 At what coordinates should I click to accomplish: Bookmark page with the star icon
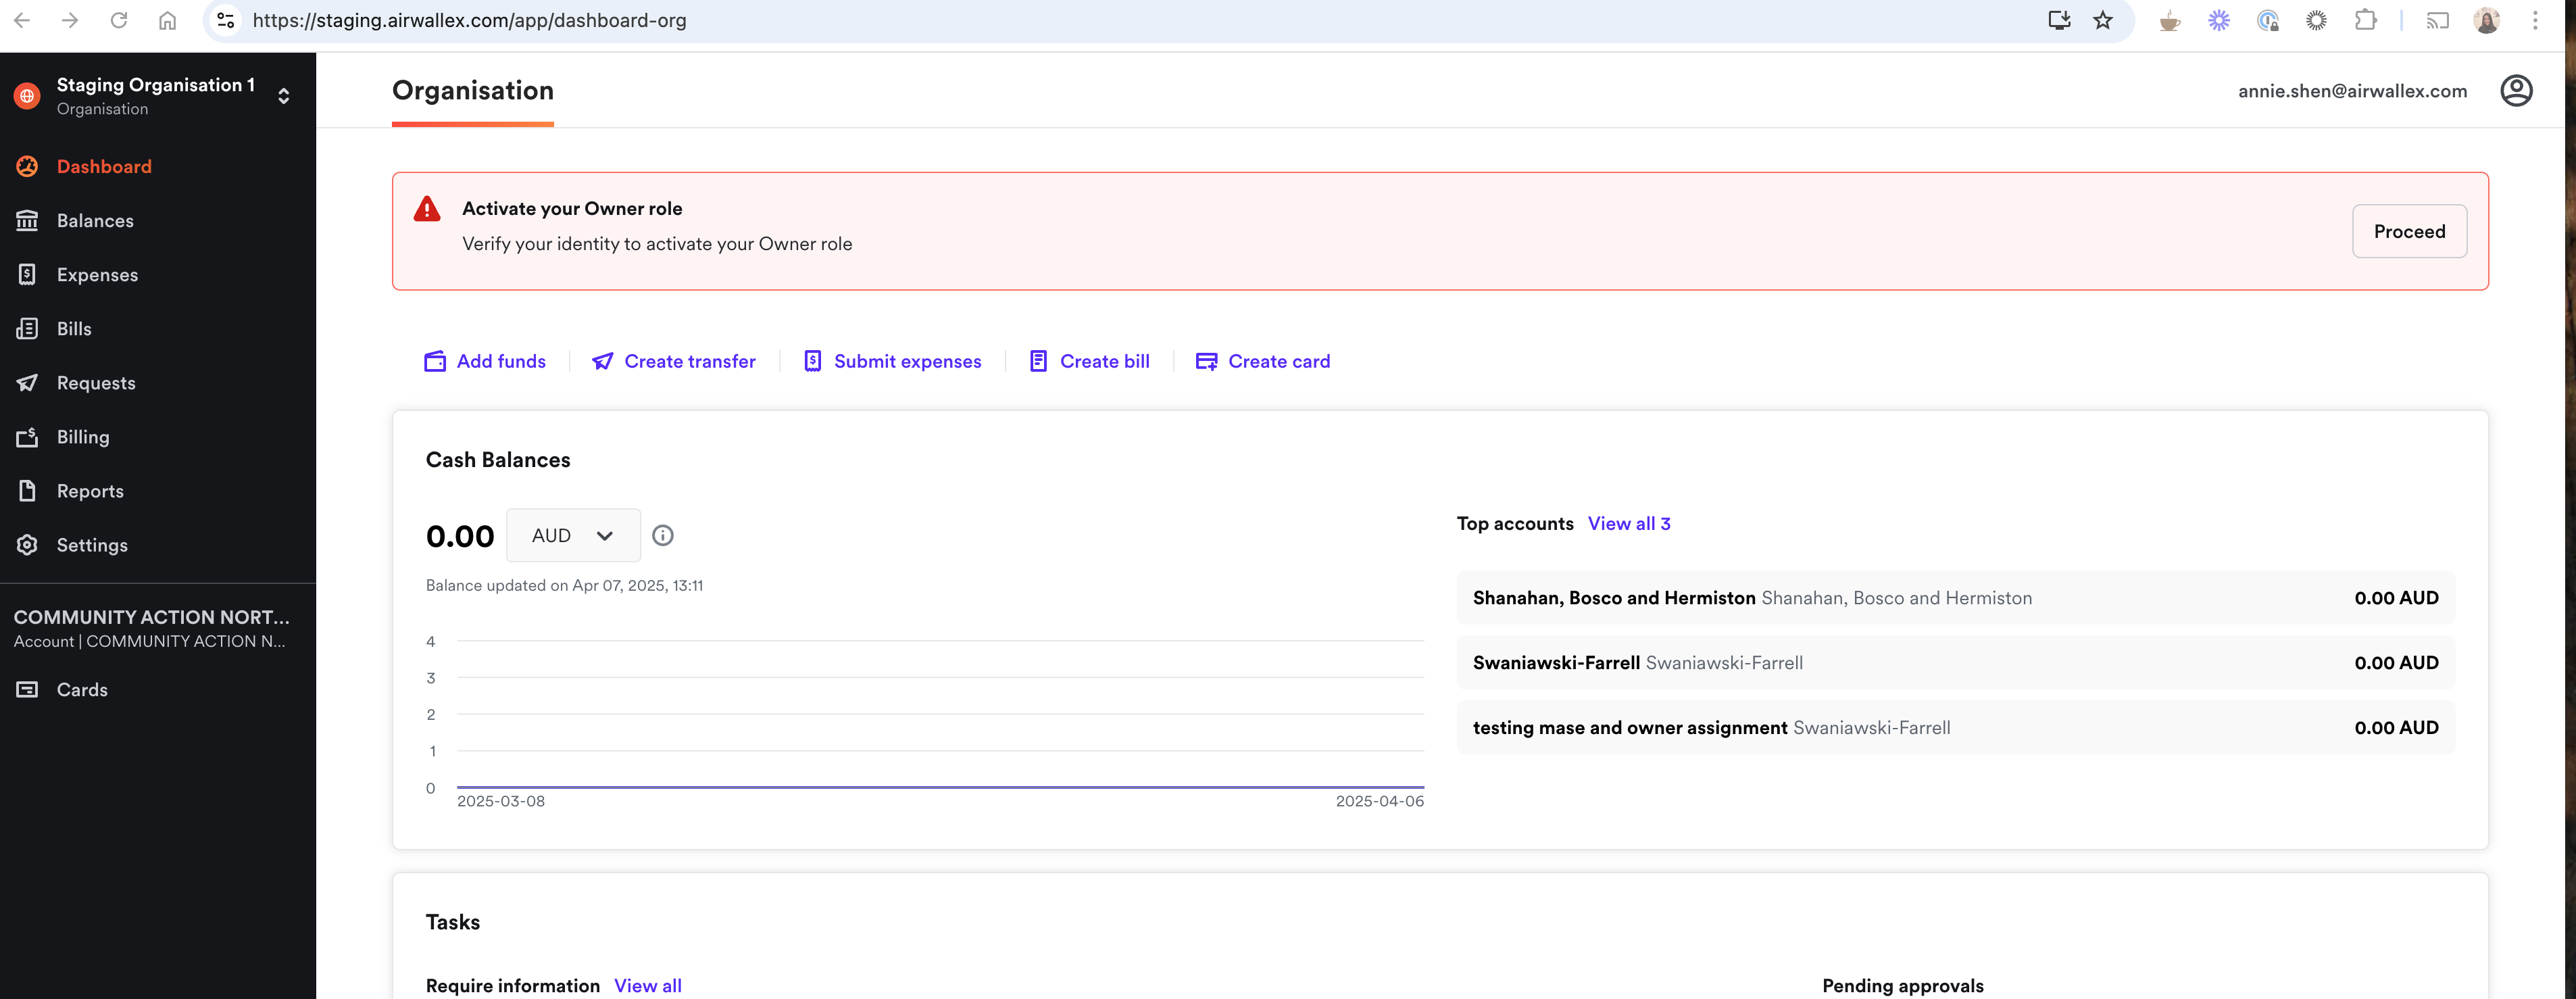(x=2102, y=20)
